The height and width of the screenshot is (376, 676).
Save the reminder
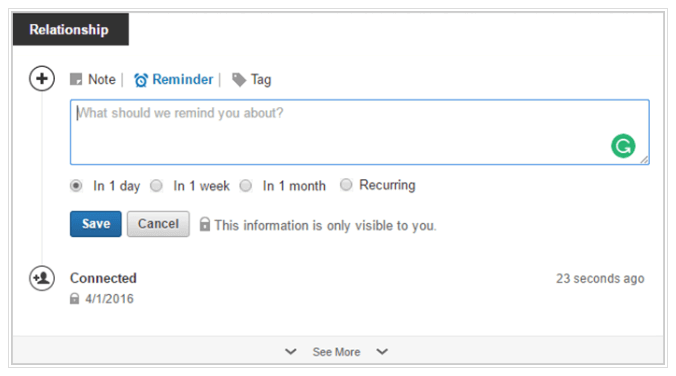coord(96,224)
